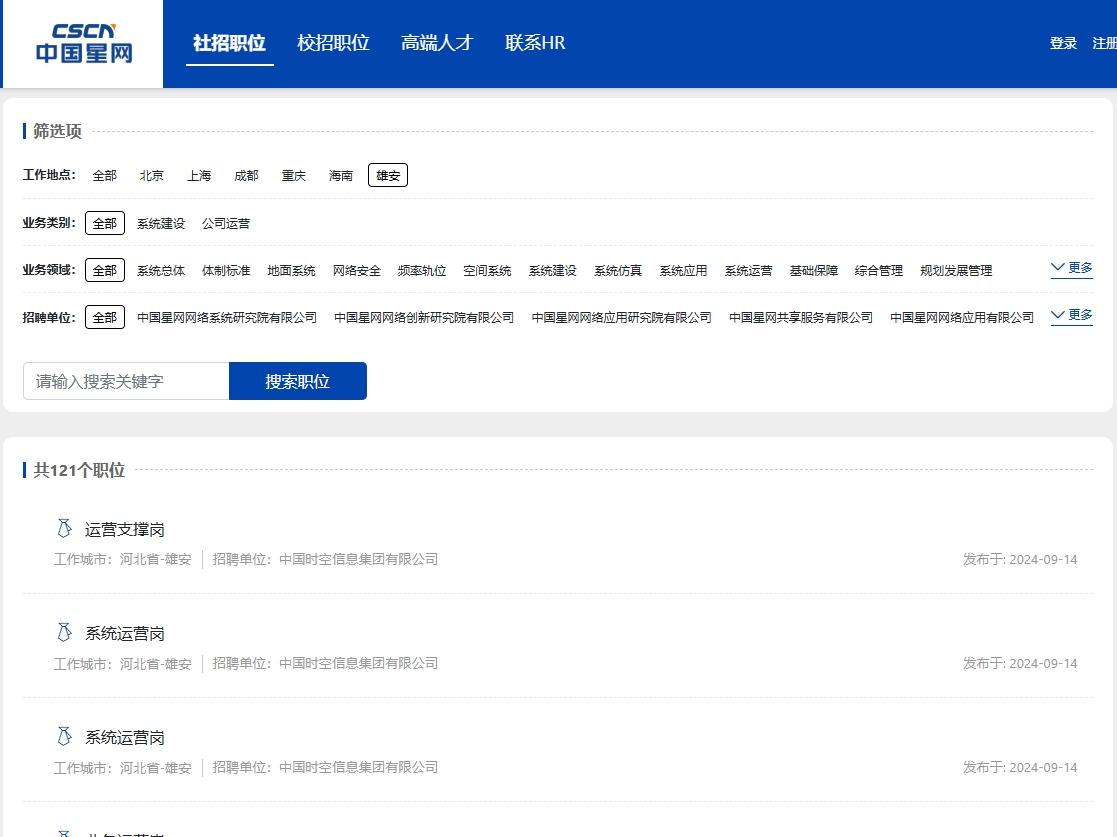Filter business field by 地面系统
The height and width of the screenshot is (837, 1117).
point(291,270)
